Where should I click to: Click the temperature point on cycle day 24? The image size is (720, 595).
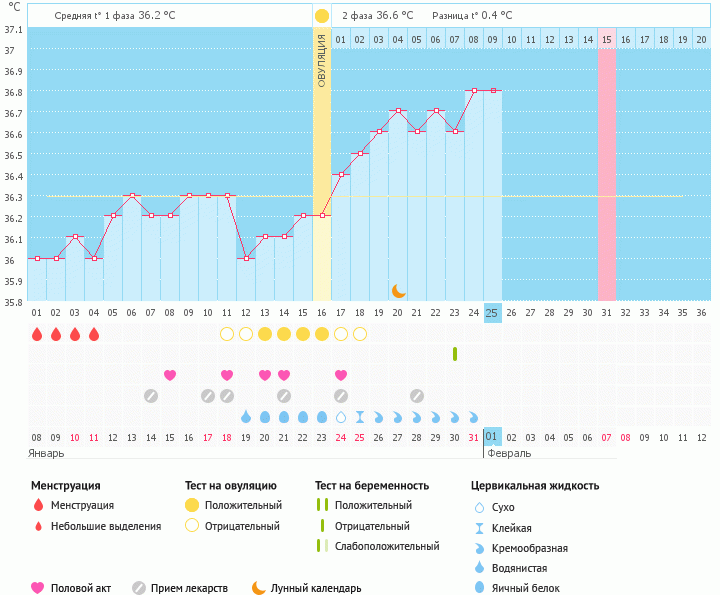[x=473, y=90]
